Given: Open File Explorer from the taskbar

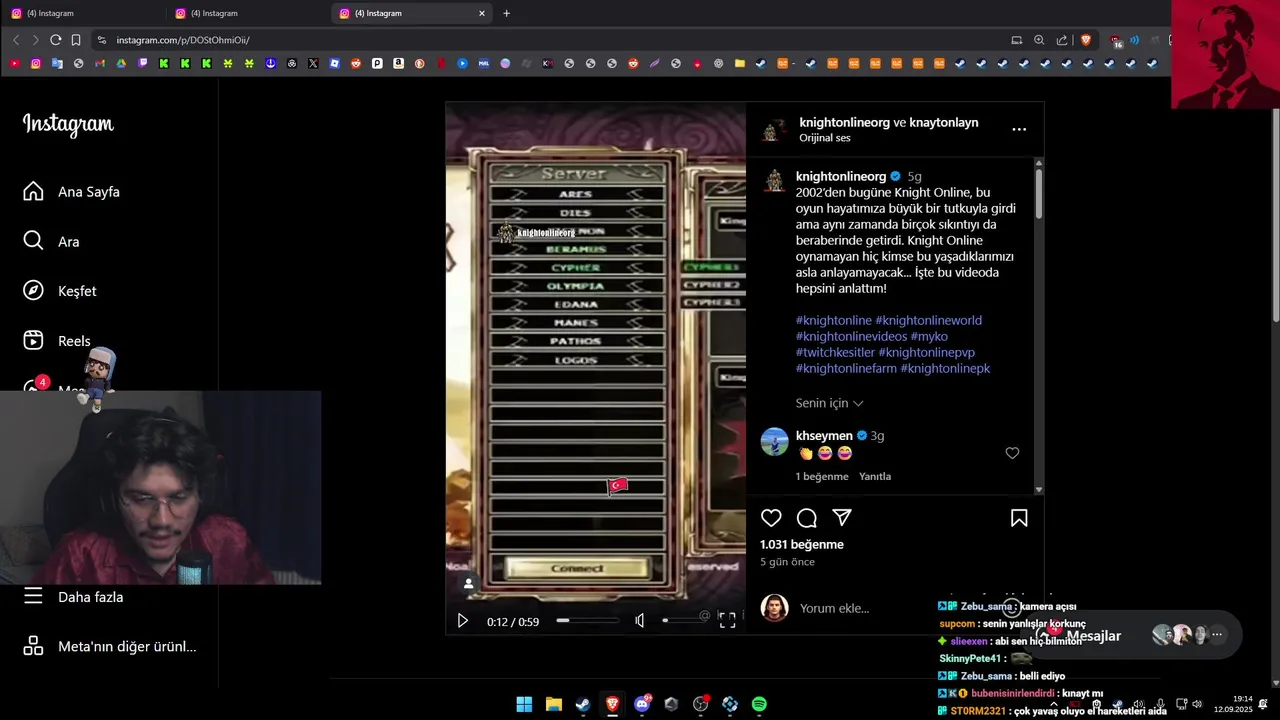Looking at the screenshot, I should [x=553, y=704].
